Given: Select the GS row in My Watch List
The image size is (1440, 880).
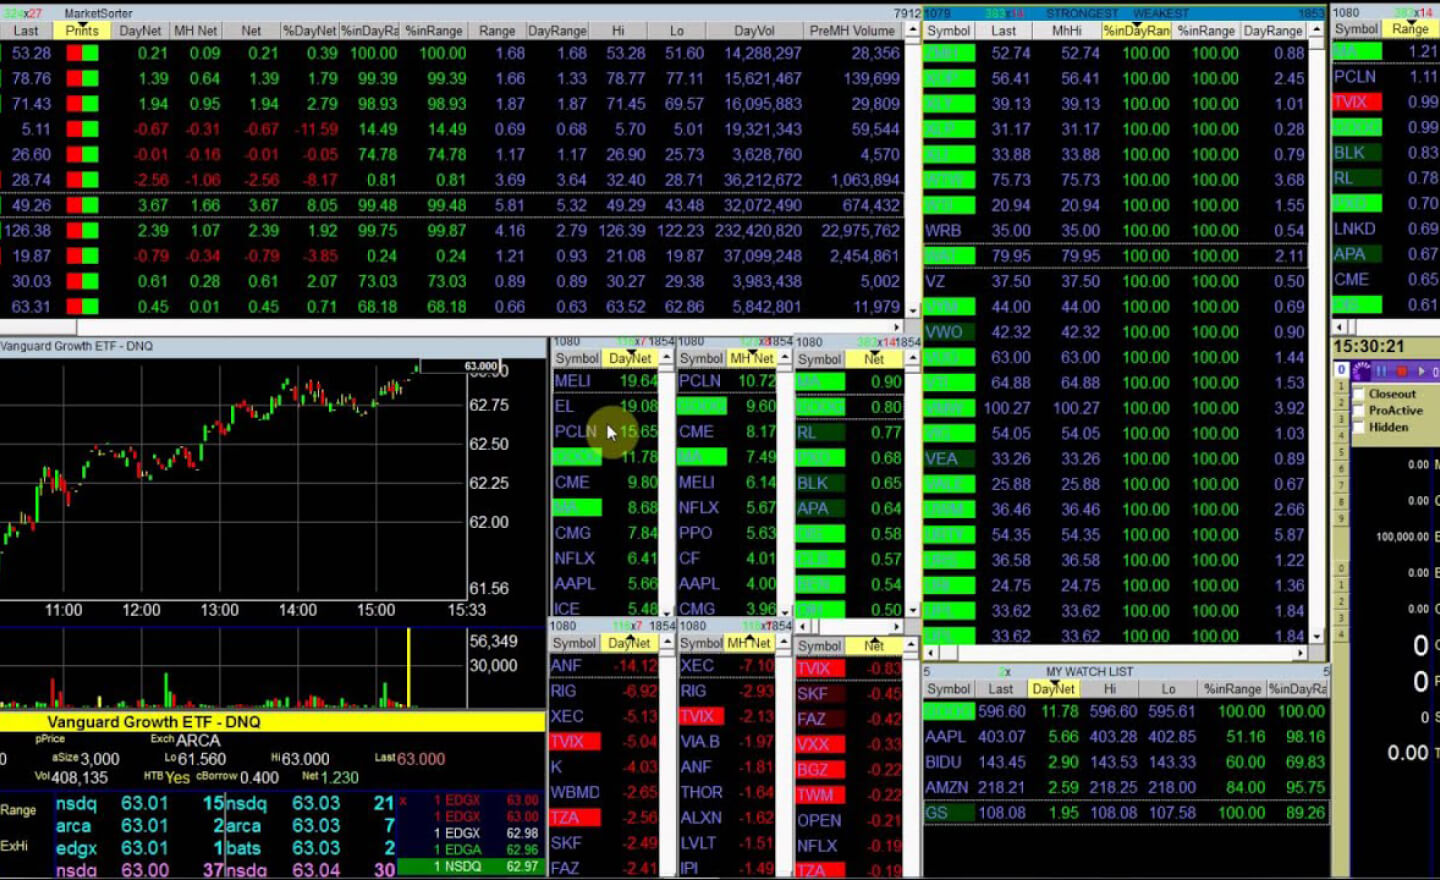Looking at the screenshot, I should 1126,813.
